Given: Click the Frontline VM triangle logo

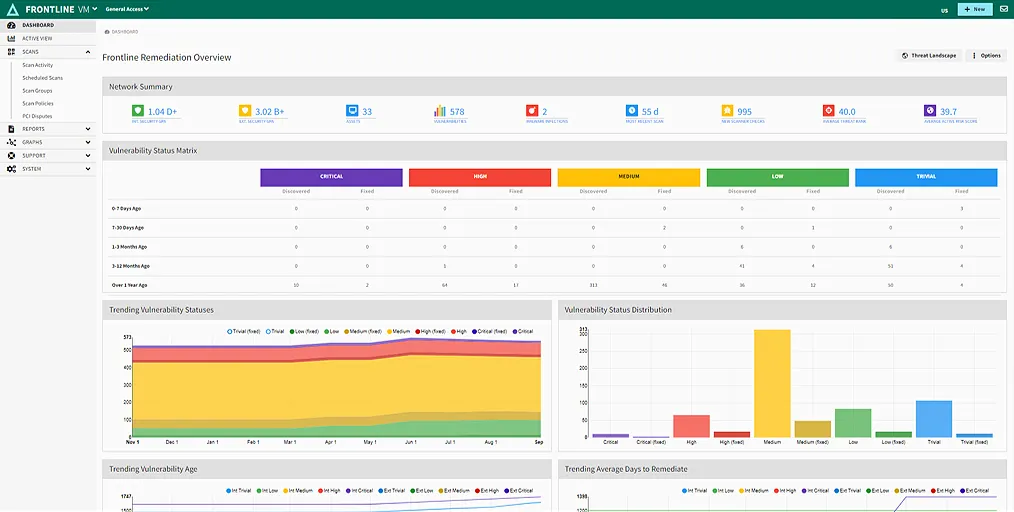Looking at the screenshot, I should [12, 9].
